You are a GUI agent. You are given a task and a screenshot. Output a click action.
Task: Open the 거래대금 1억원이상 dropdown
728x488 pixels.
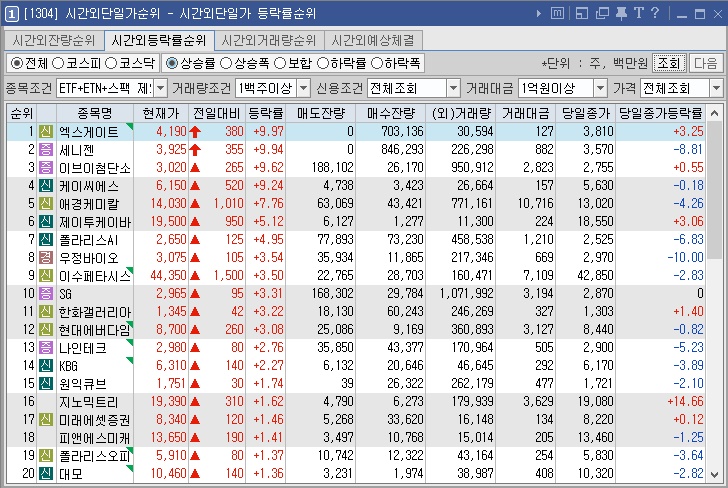[600, 88]
